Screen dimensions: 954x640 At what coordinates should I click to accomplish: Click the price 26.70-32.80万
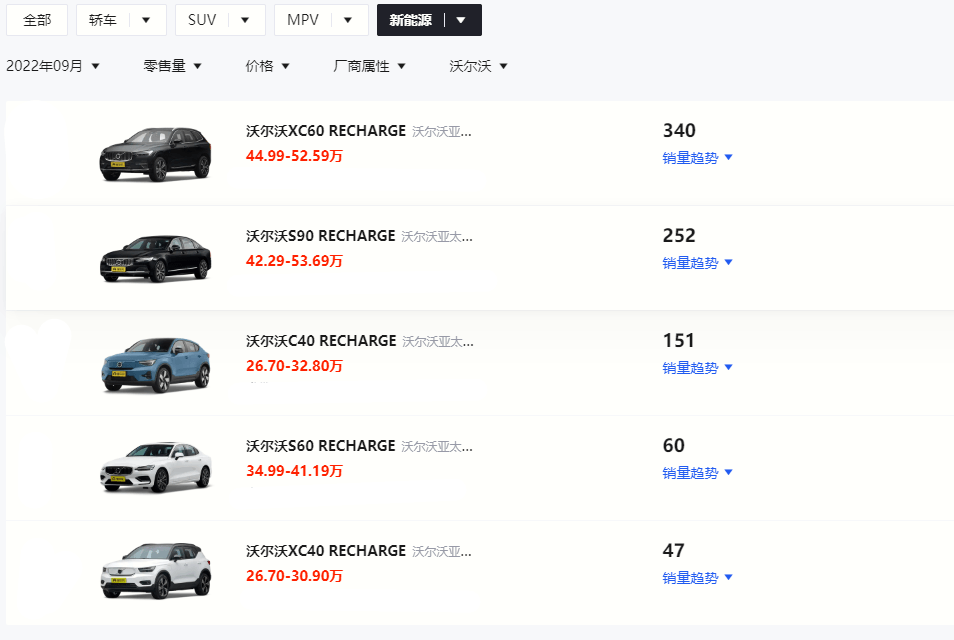(294, 366)
